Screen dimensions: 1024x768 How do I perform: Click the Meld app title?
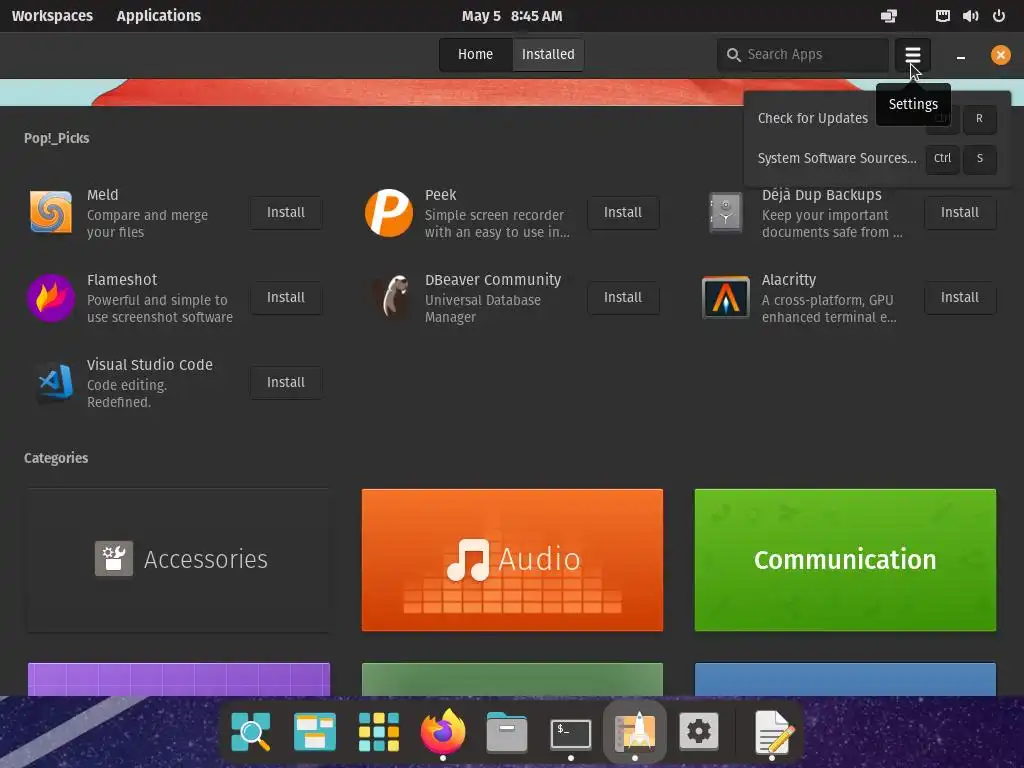click(x=103, y=195)
